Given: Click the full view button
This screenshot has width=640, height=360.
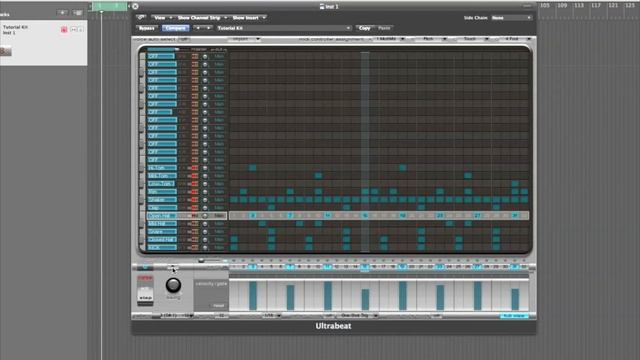Looking at the screenshot, I should [x=514, y=316].
